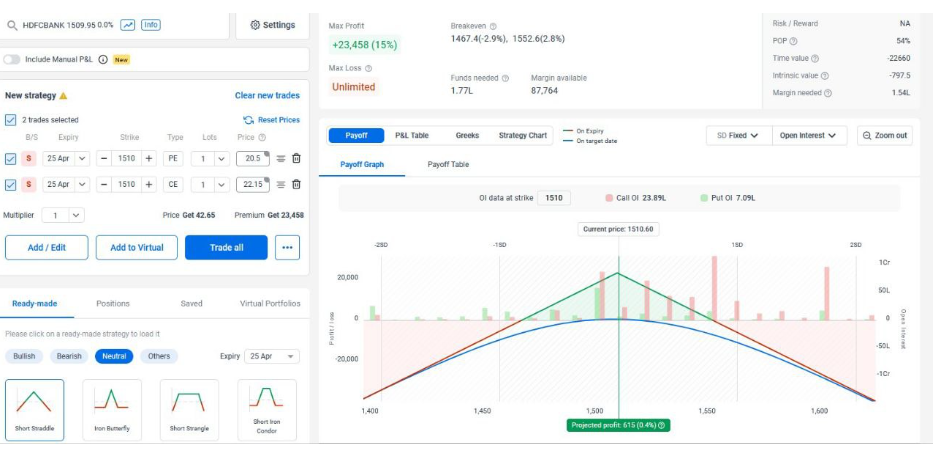Screen dimensions: 940x456
Task: Open the three-dots more options button
Action: (x=287, y=247)
